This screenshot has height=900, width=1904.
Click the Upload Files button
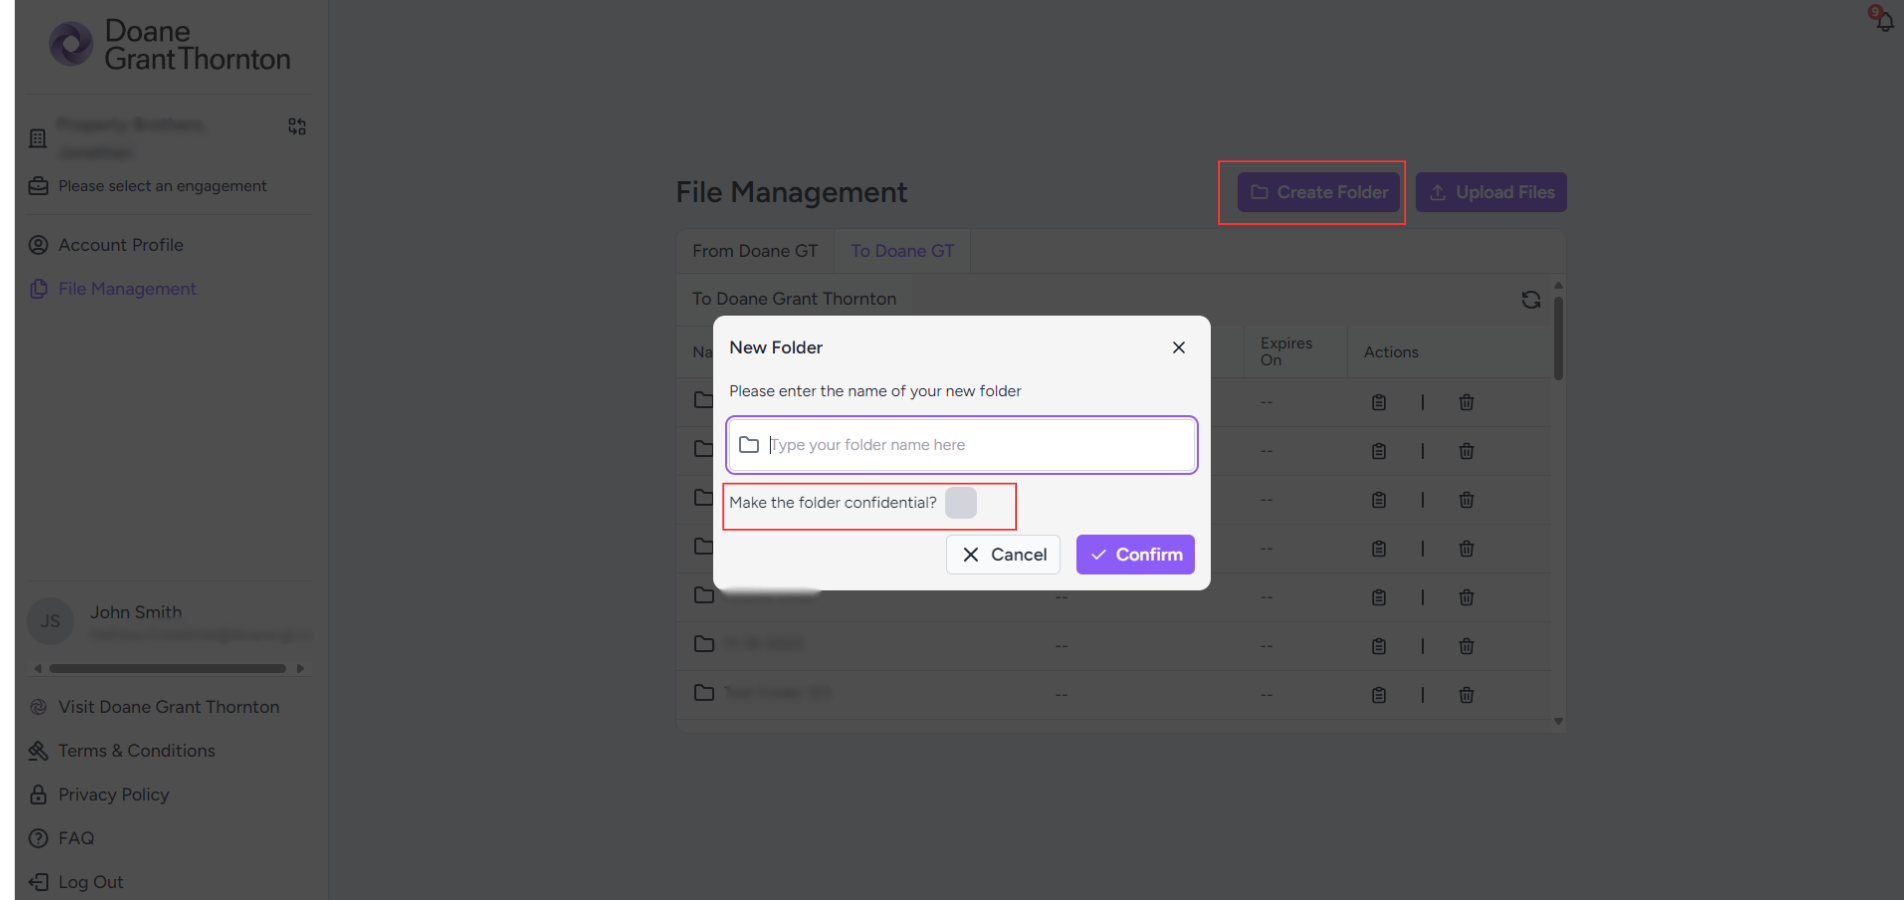(x=1490, y=192)
